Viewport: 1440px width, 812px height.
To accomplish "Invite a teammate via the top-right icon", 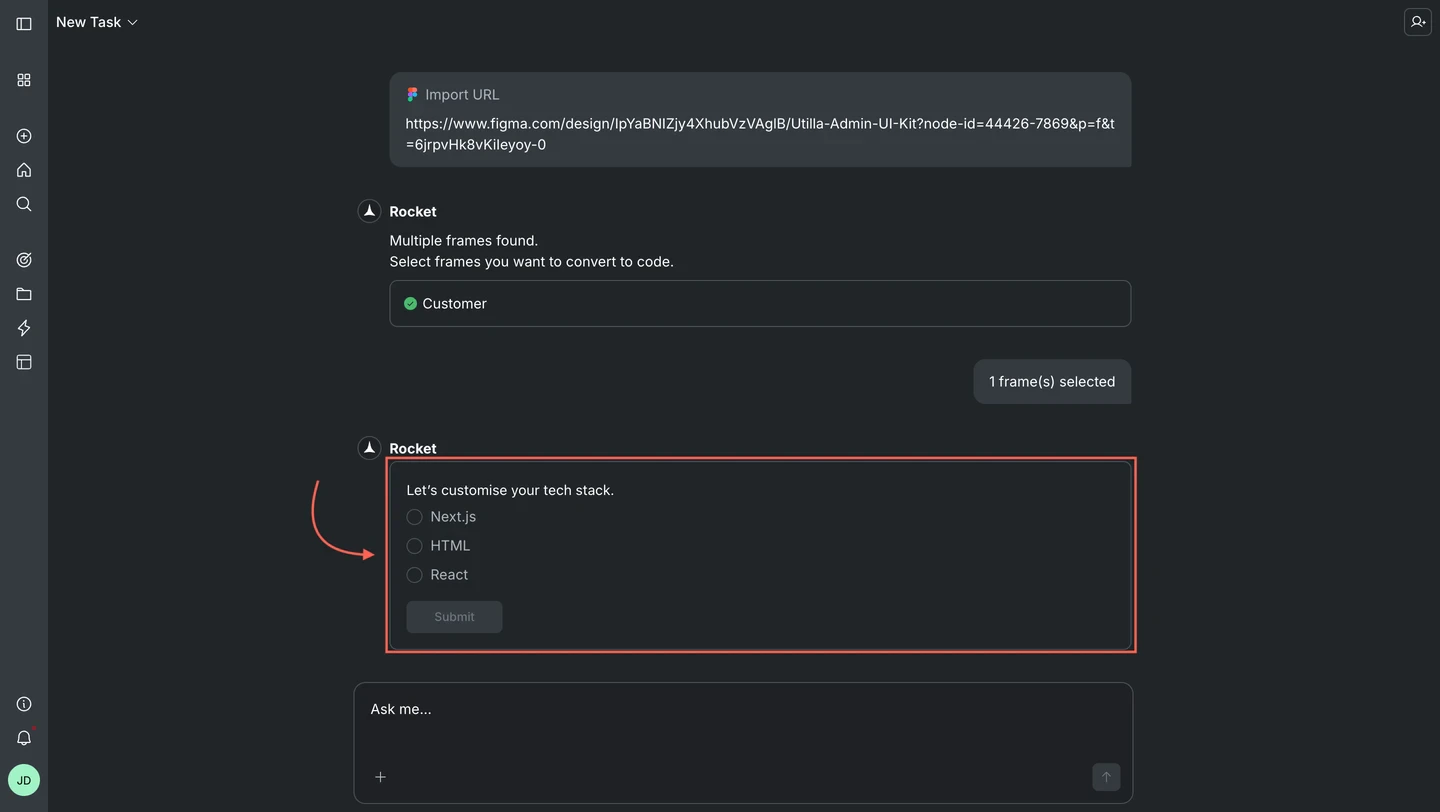I will (x=1417, y=21).
